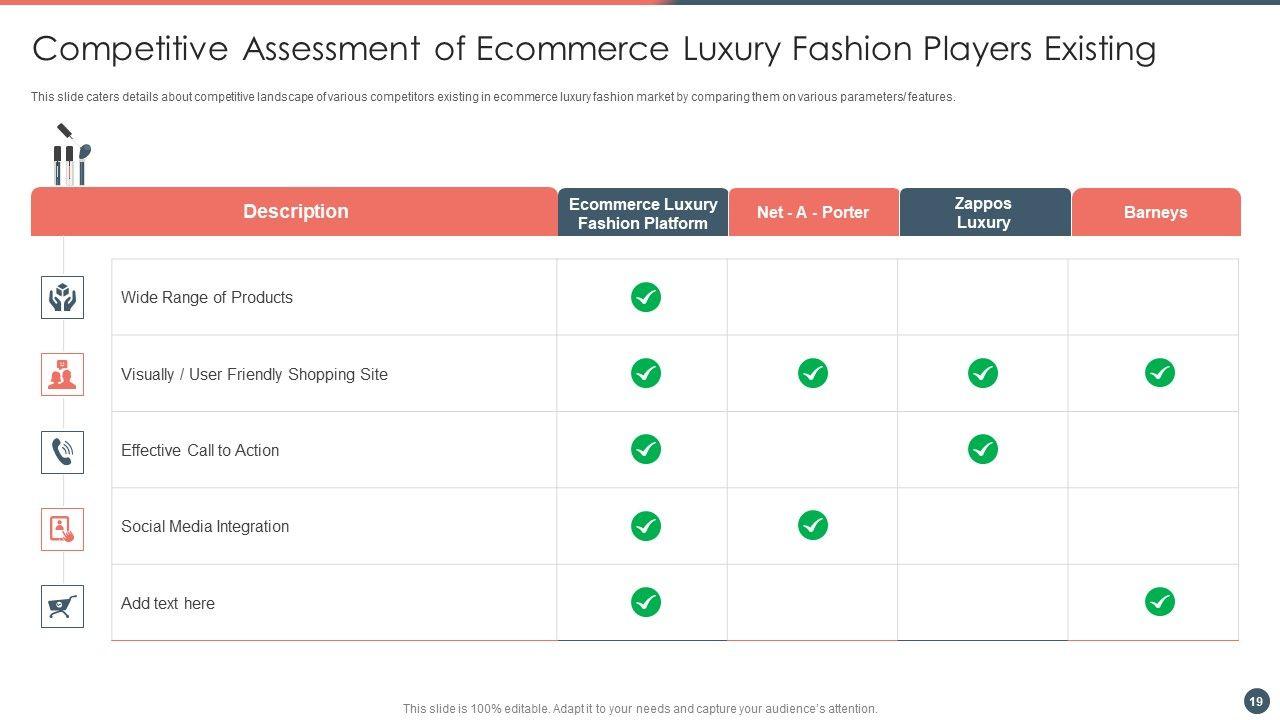Image resolution: width=1280 pixels, height=720 pixels.
Task: Click empty Barneys cell in Wide Range of Products row
Action: click(x=1153, y=297)
